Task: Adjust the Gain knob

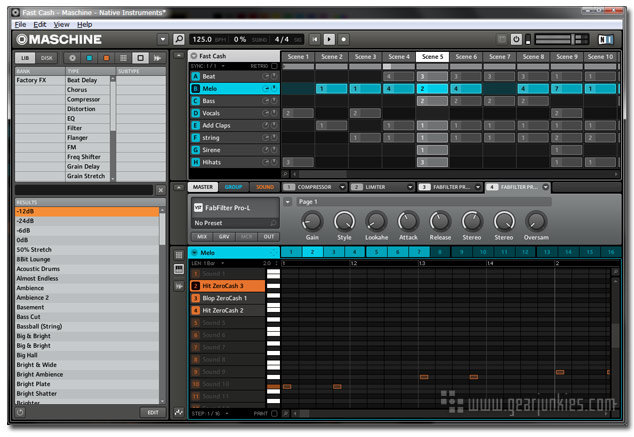Action: pyautogui.click(x=312, y=220)
